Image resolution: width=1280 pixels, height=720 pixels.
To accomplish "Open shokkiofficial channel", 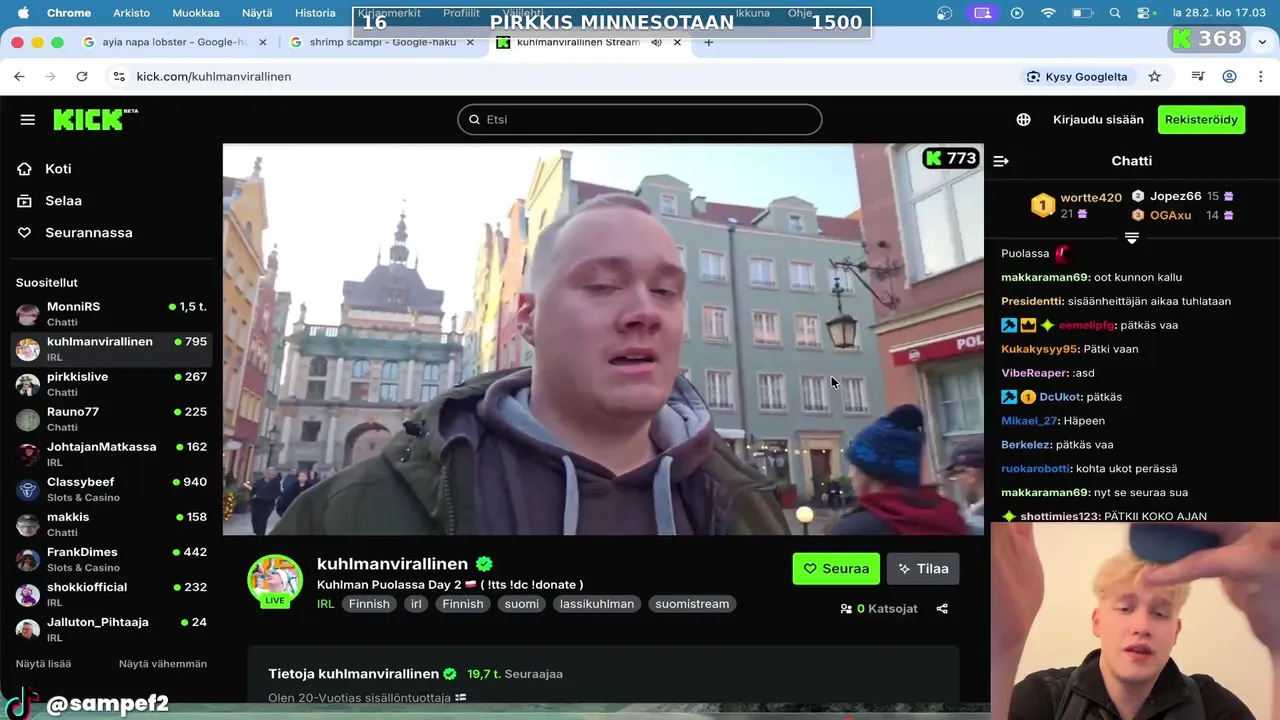I will pyautogui.click(x=111, y=594).
